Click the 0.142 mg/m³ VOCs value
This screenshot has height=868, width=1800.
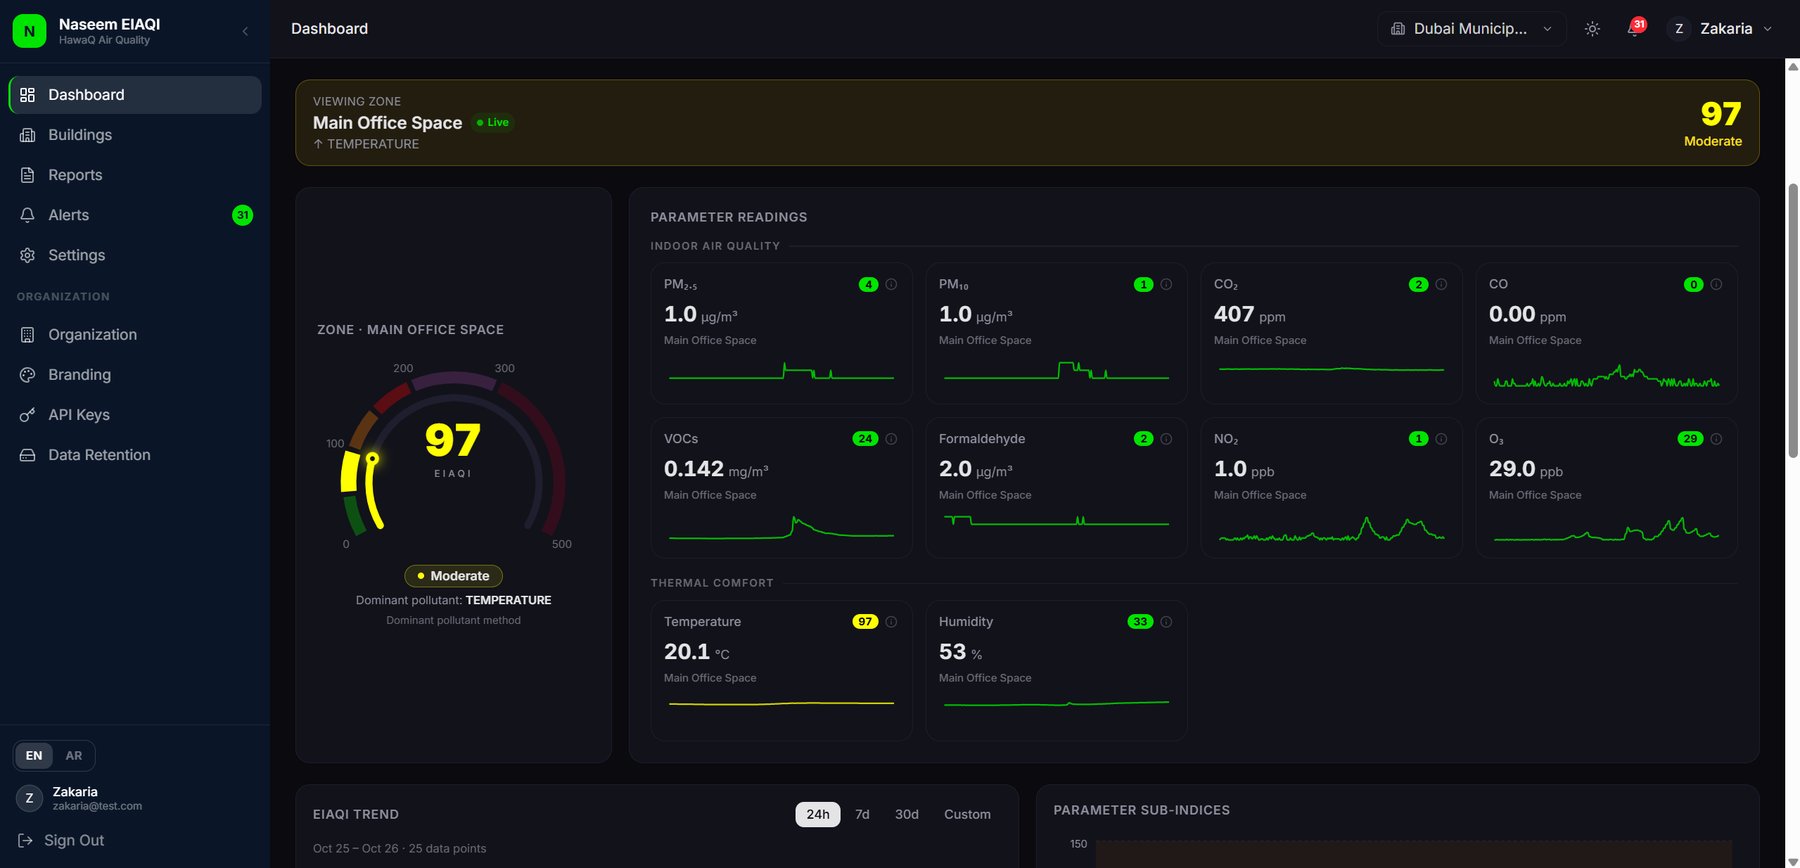[715, 469]
